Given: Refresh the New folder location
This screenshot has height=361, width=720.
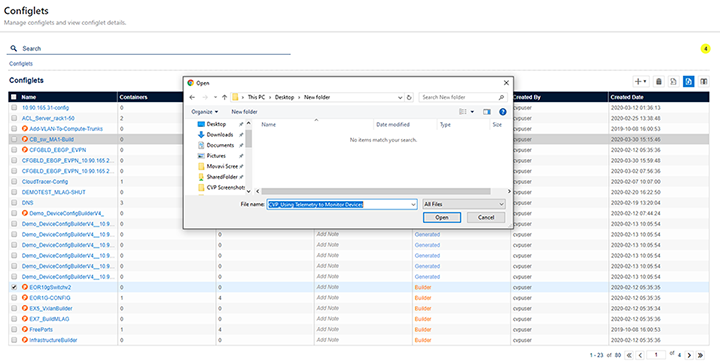Looking at the screenshot, I should 409,97.
